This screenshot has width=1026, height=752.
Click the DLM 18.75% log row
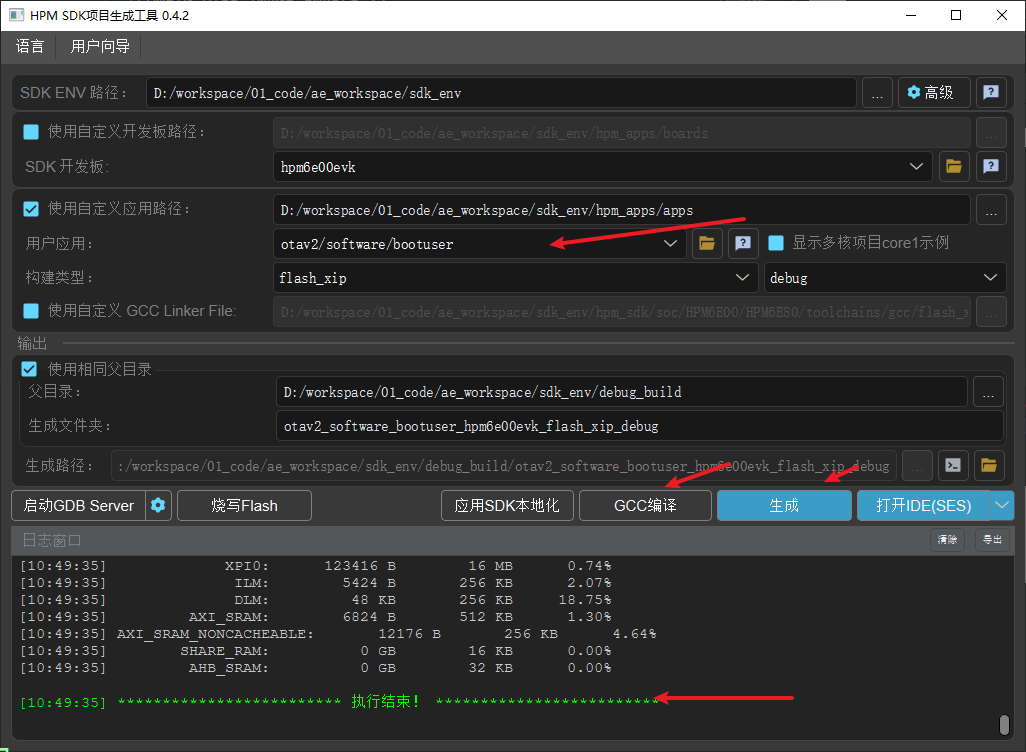(315, 600)
